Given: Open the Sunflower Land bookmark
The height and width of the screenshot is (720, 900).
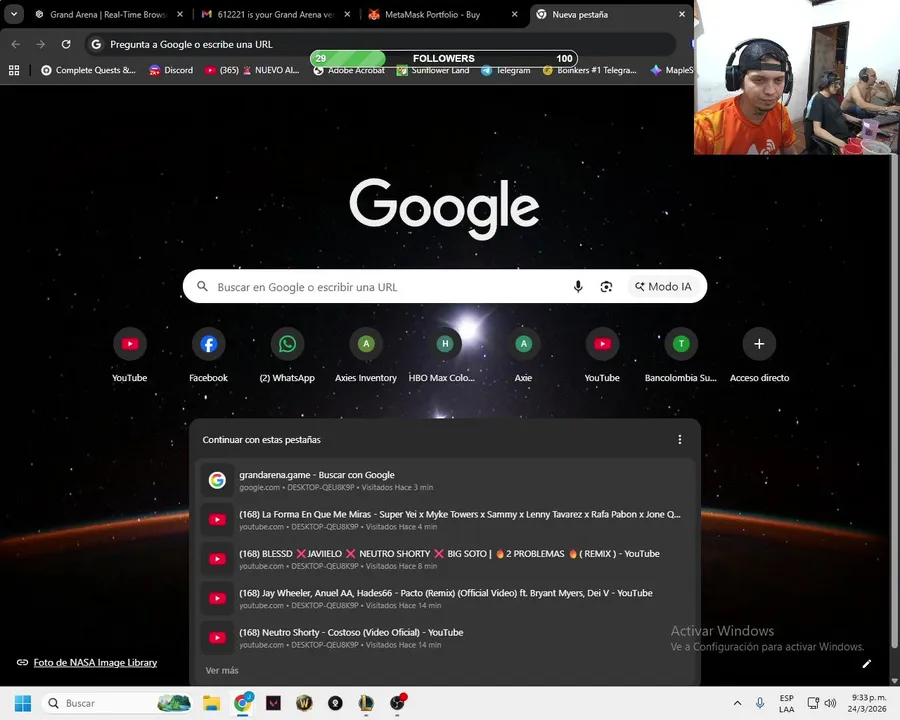Looking at the screenshot, I should click(433, 71).
